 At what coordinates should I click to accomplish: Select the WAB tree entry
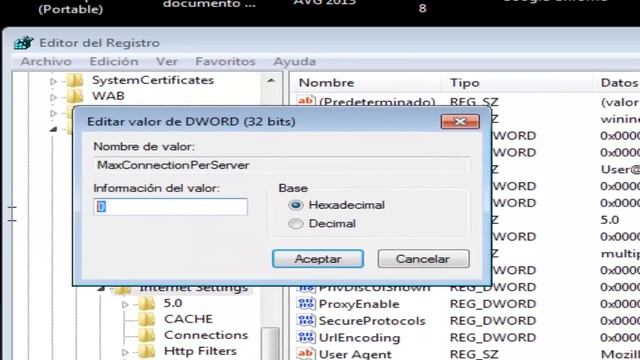[108, 96]
